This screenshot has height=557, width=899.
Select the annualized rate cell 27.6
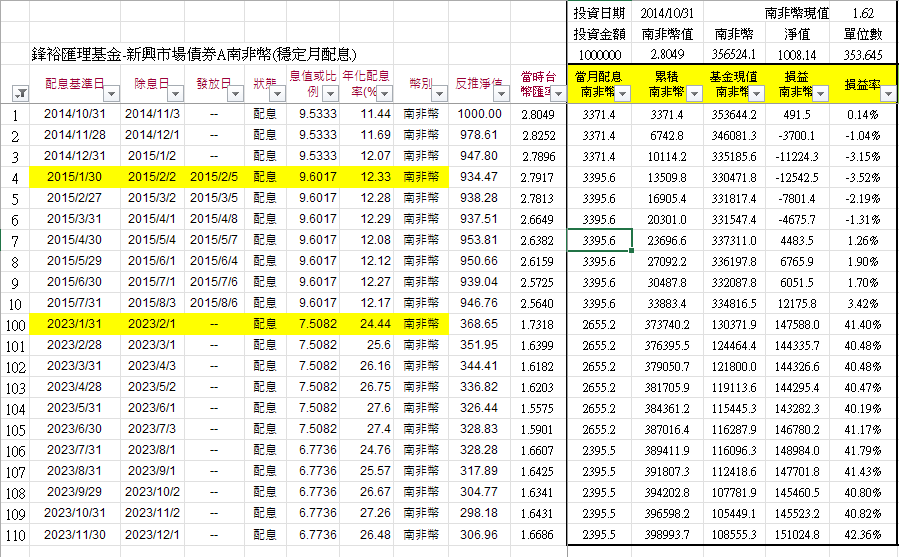coord(366,408)
